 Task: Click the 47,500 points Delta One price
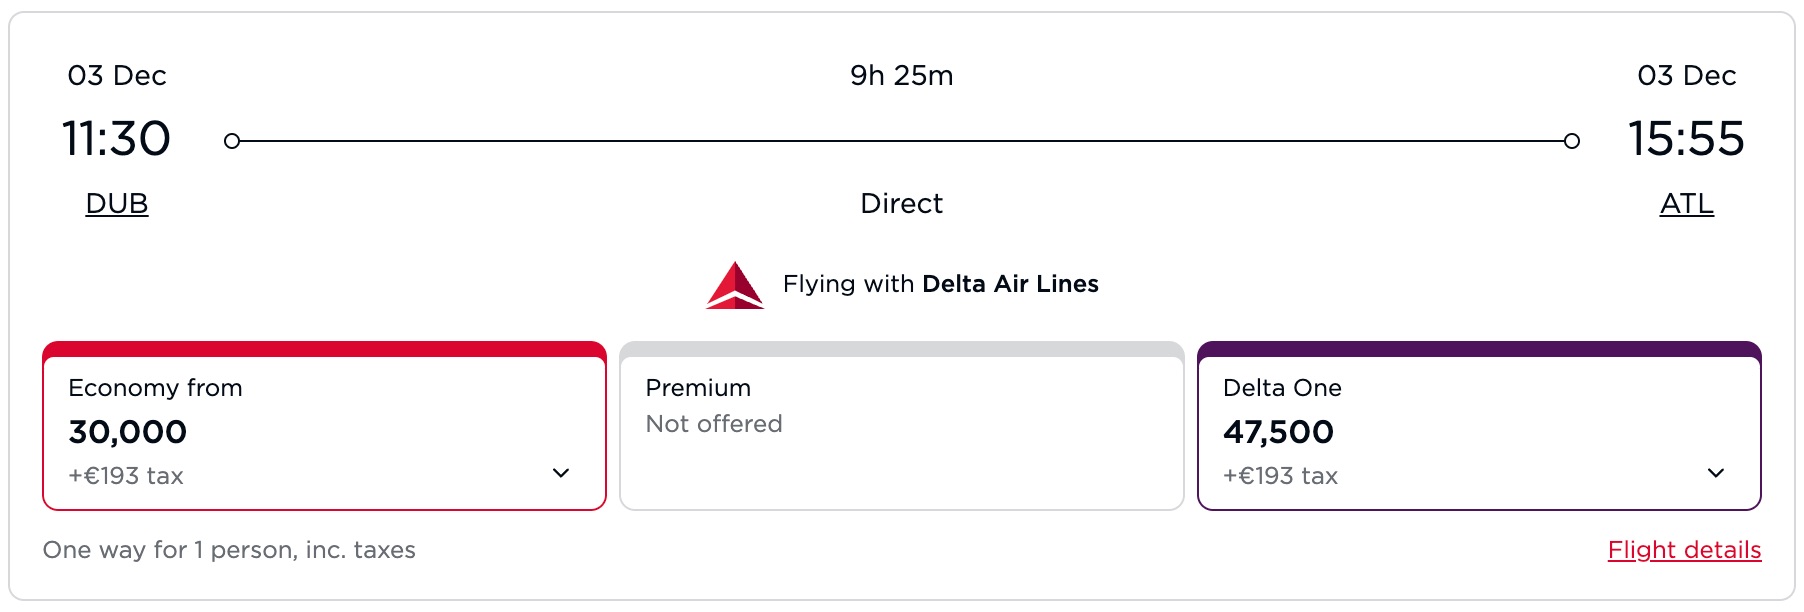coord(1280,431)
